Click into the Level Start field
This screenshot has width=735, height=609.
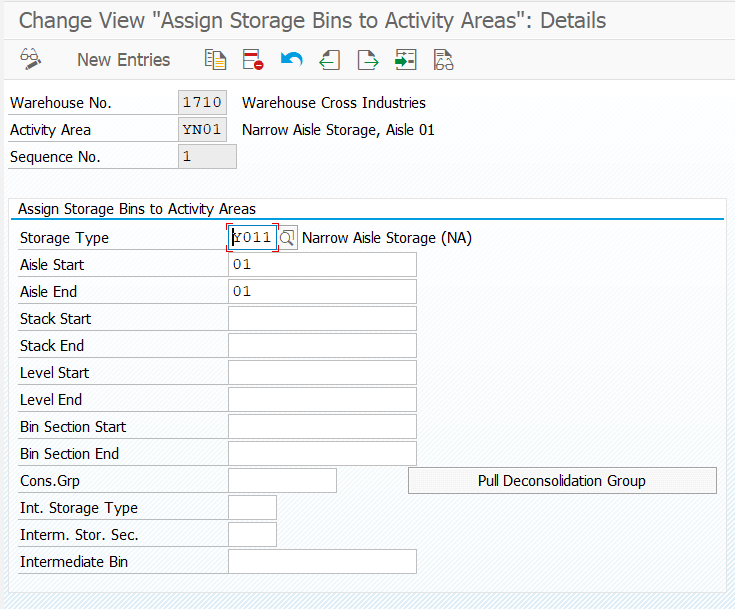[321, 373]
